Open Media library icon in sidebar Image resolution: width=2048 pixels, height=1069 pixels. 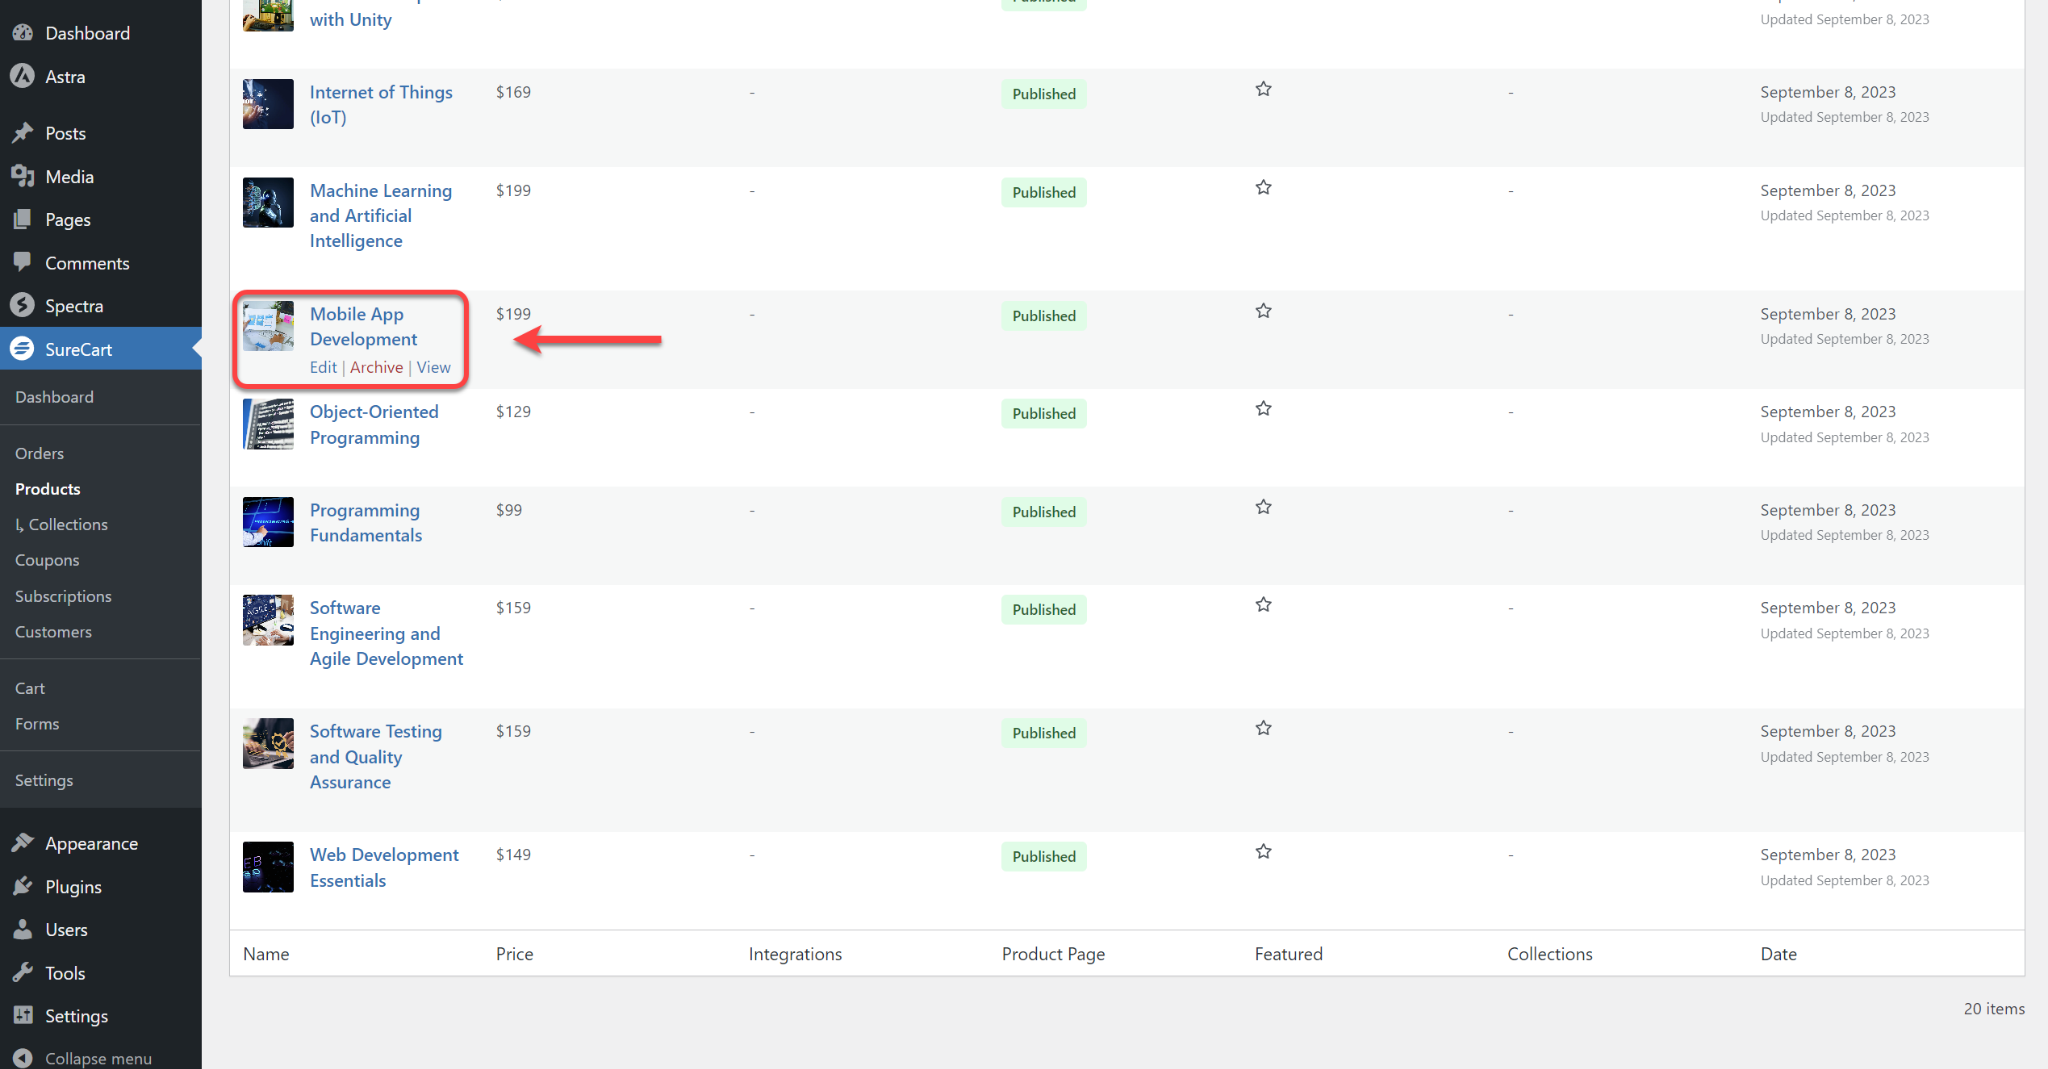click(x=22, y=176)
